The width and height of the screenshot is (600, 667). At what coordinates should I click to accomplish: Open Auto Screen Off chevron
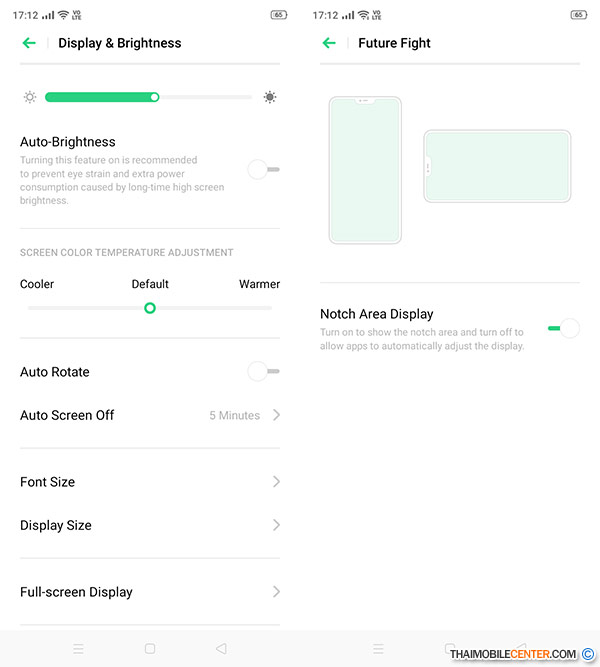coord(277,415)
